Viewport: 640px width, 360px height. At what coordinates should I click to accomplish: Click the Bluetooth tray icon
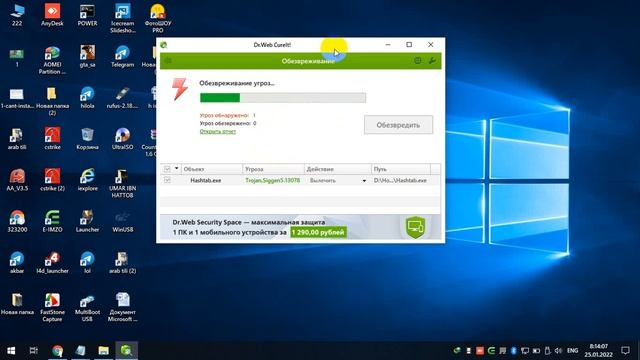pos(513,351)
